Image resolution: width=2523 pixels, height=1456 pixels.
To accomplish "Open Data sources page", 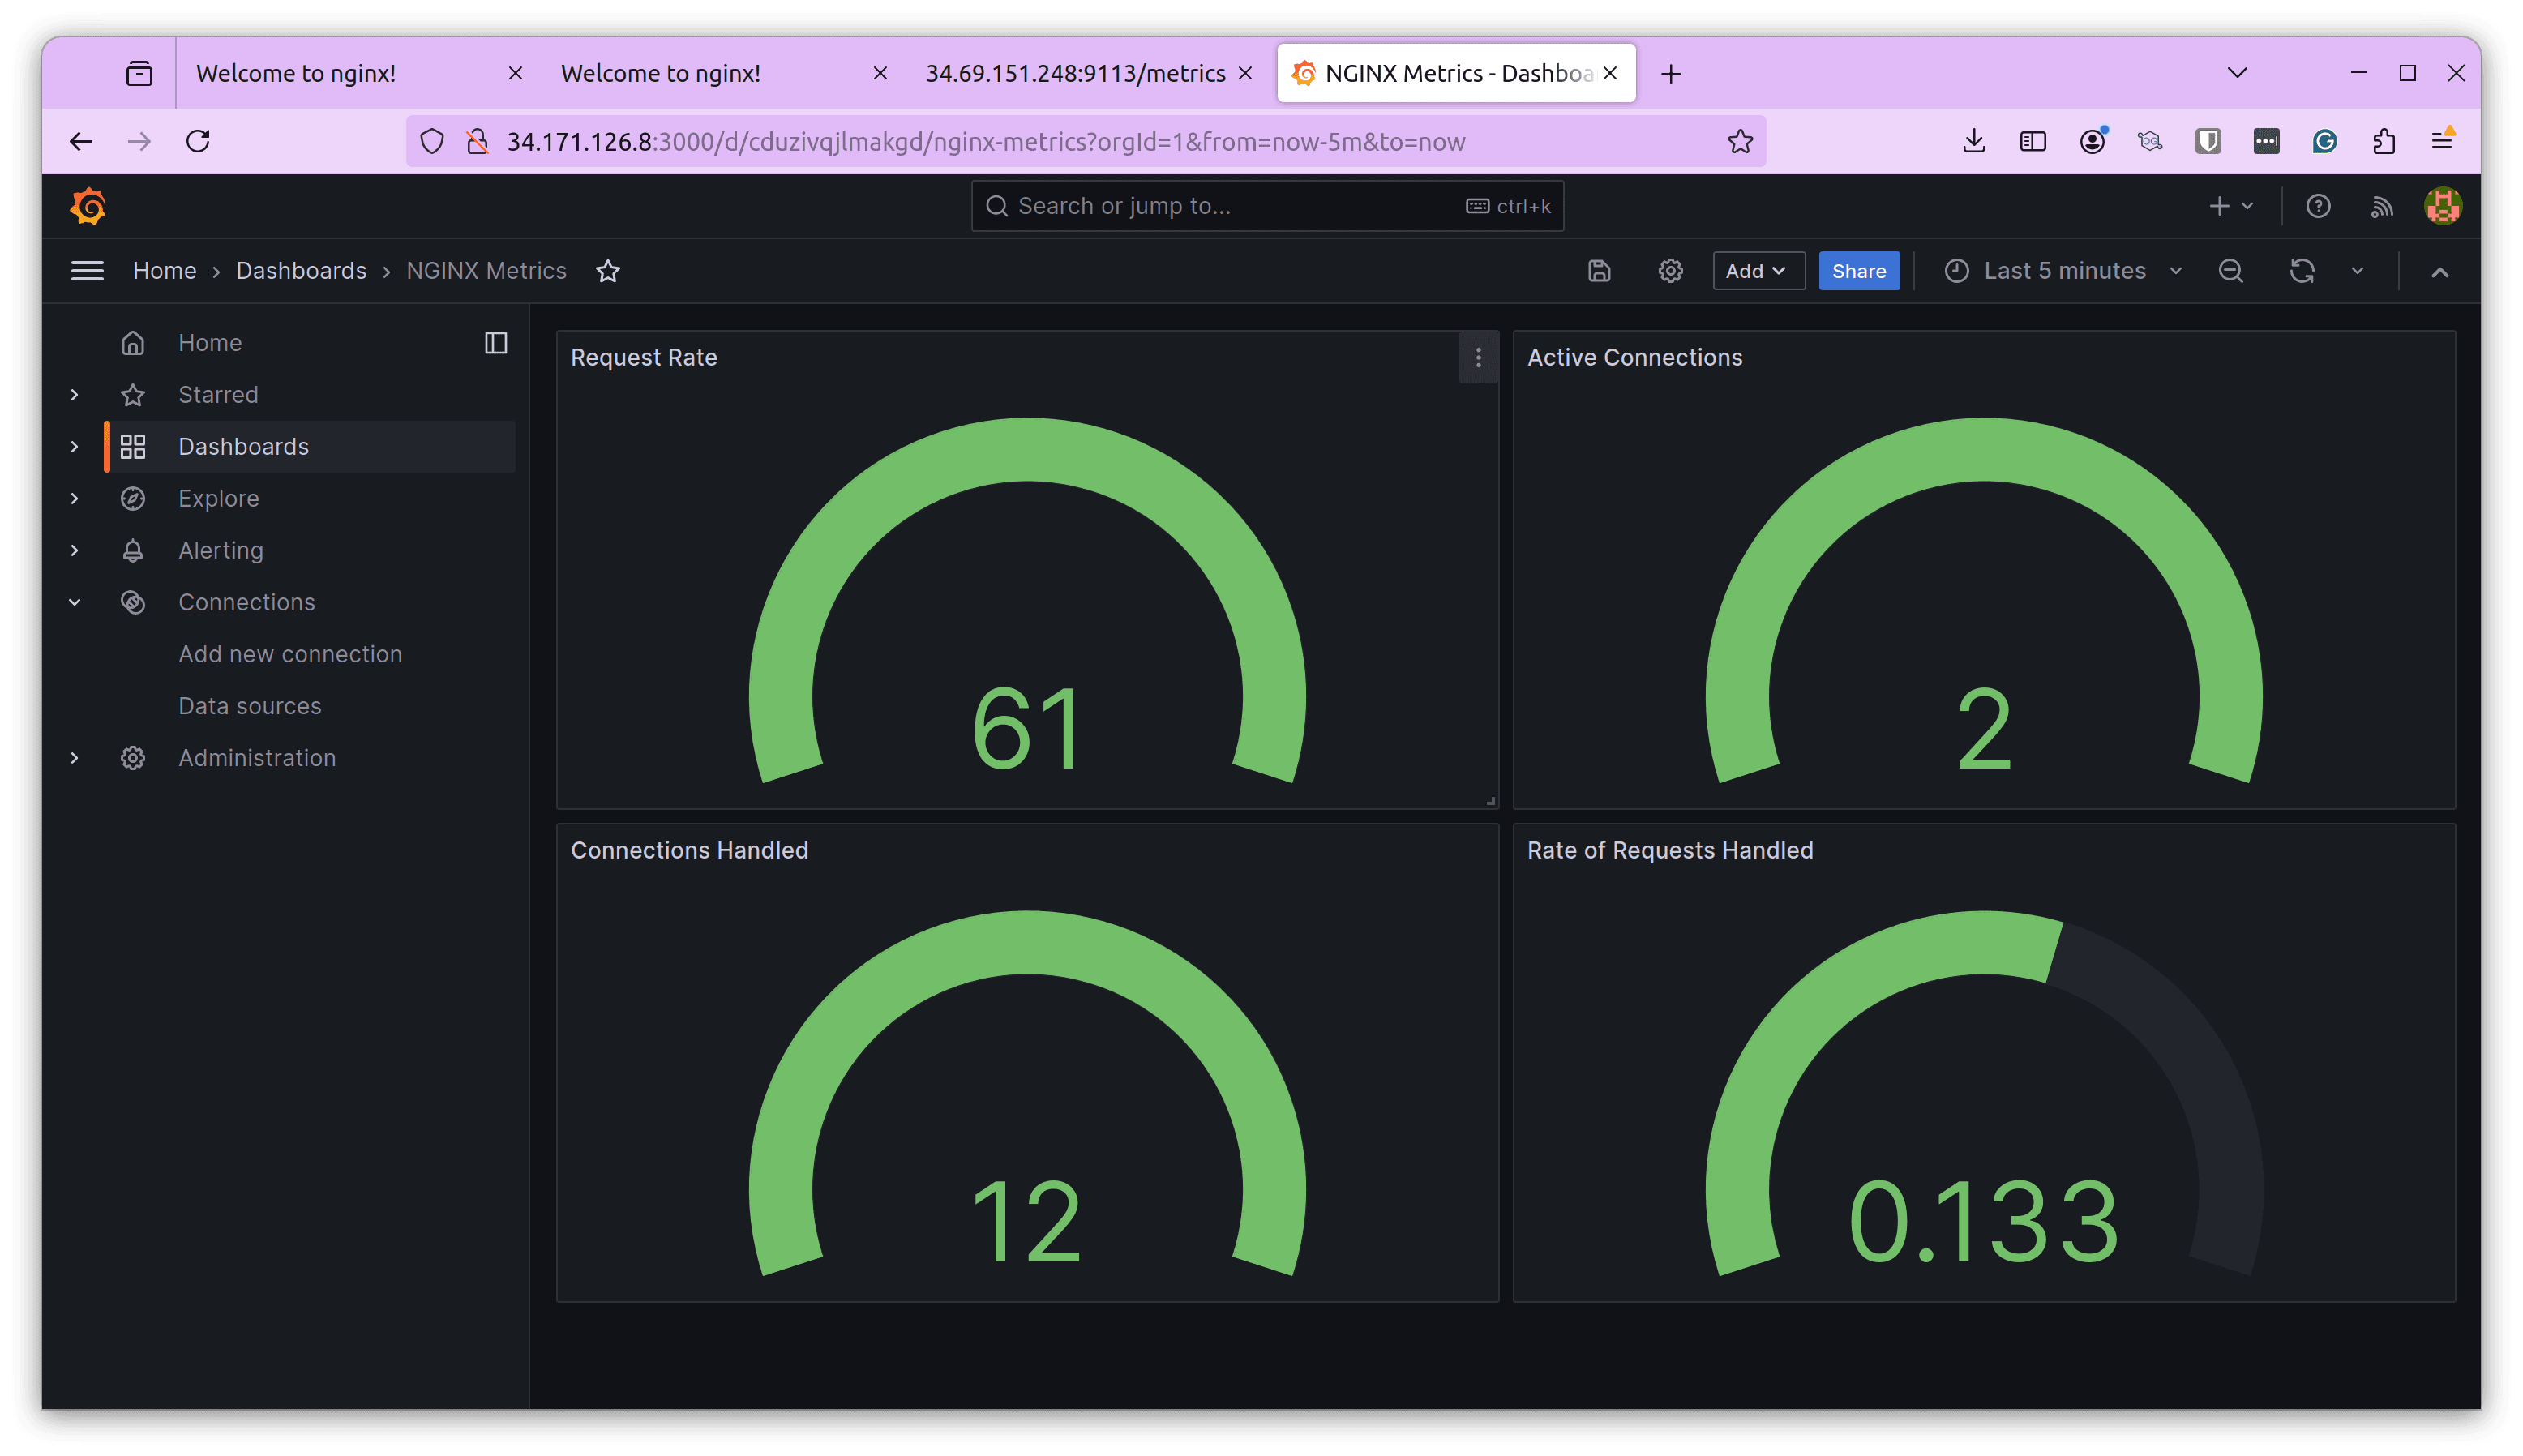I will point(249,707).
